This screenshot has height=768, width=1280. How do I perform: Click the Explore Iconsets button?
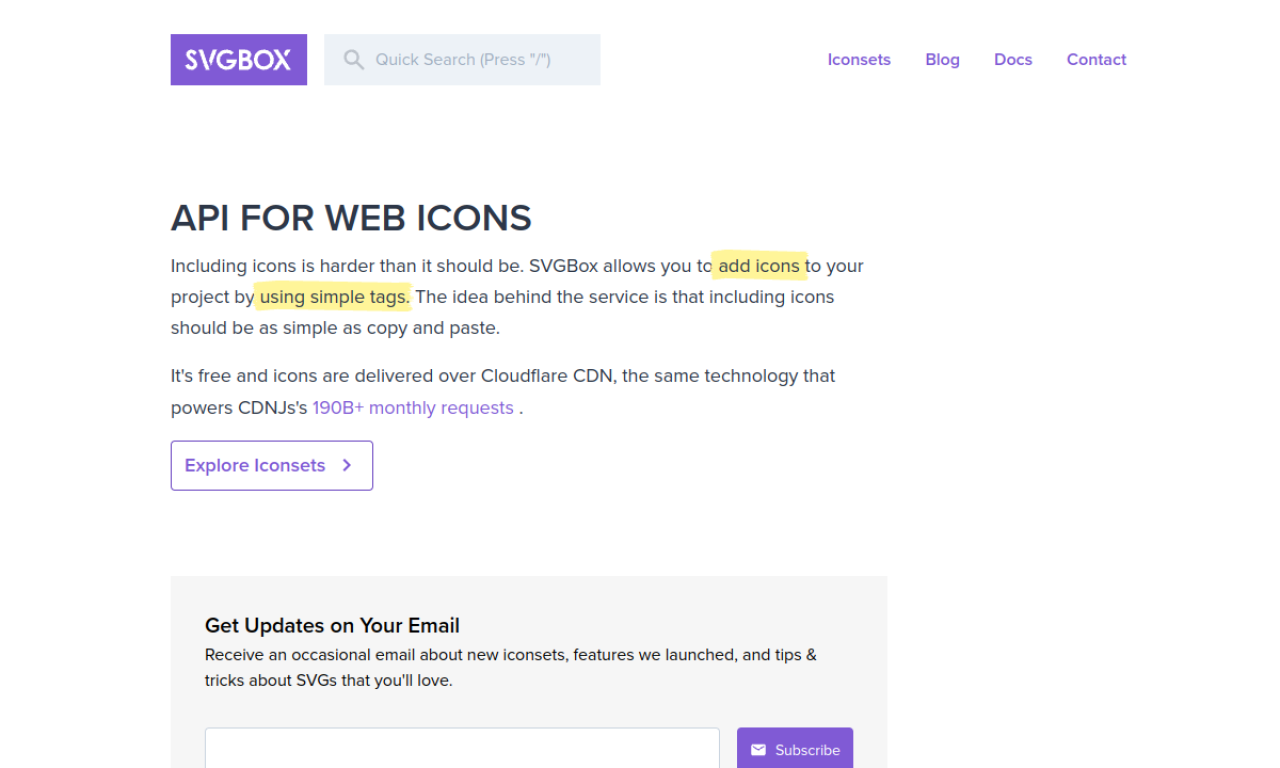click(271, 465)
